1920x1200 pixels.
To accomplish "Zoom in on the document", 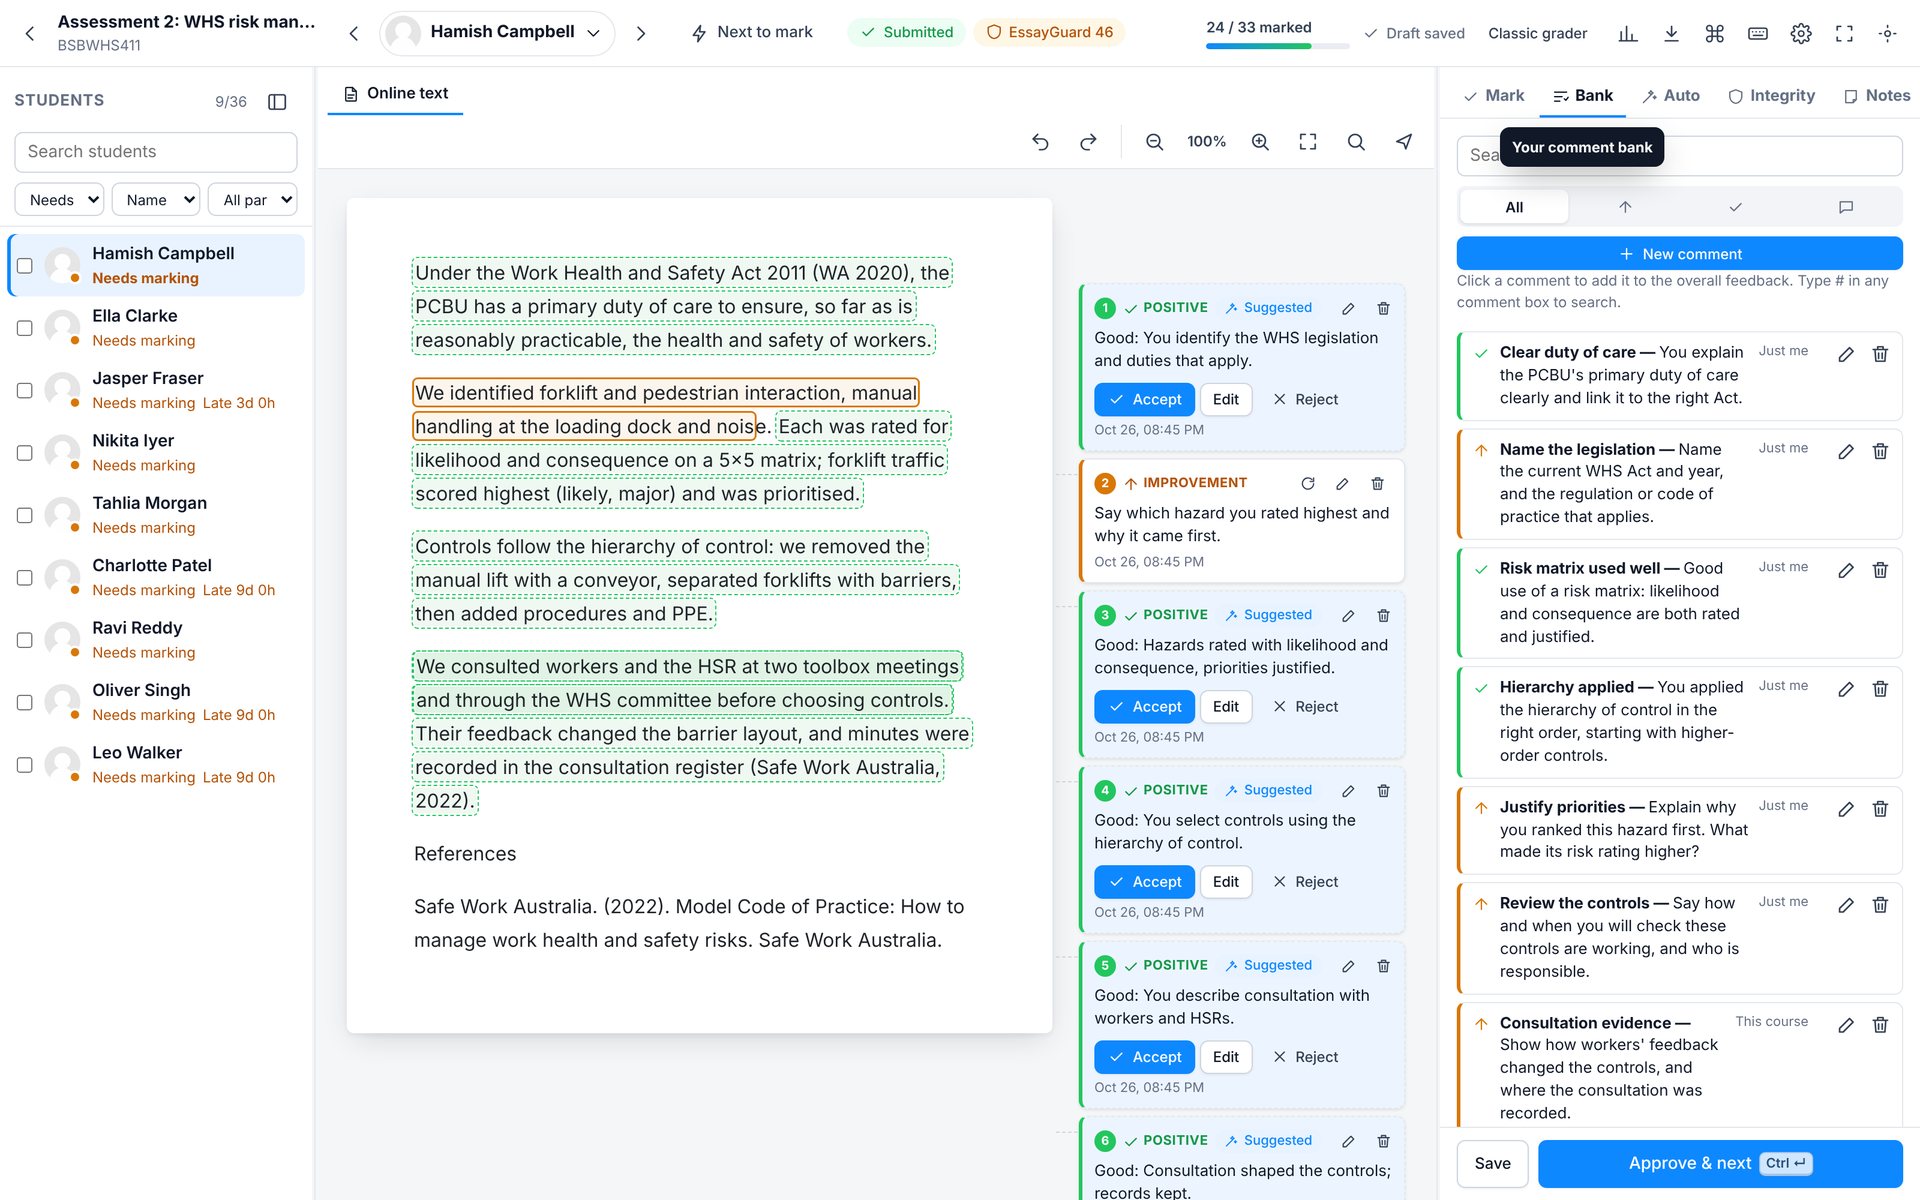I will click(1260, 142).
